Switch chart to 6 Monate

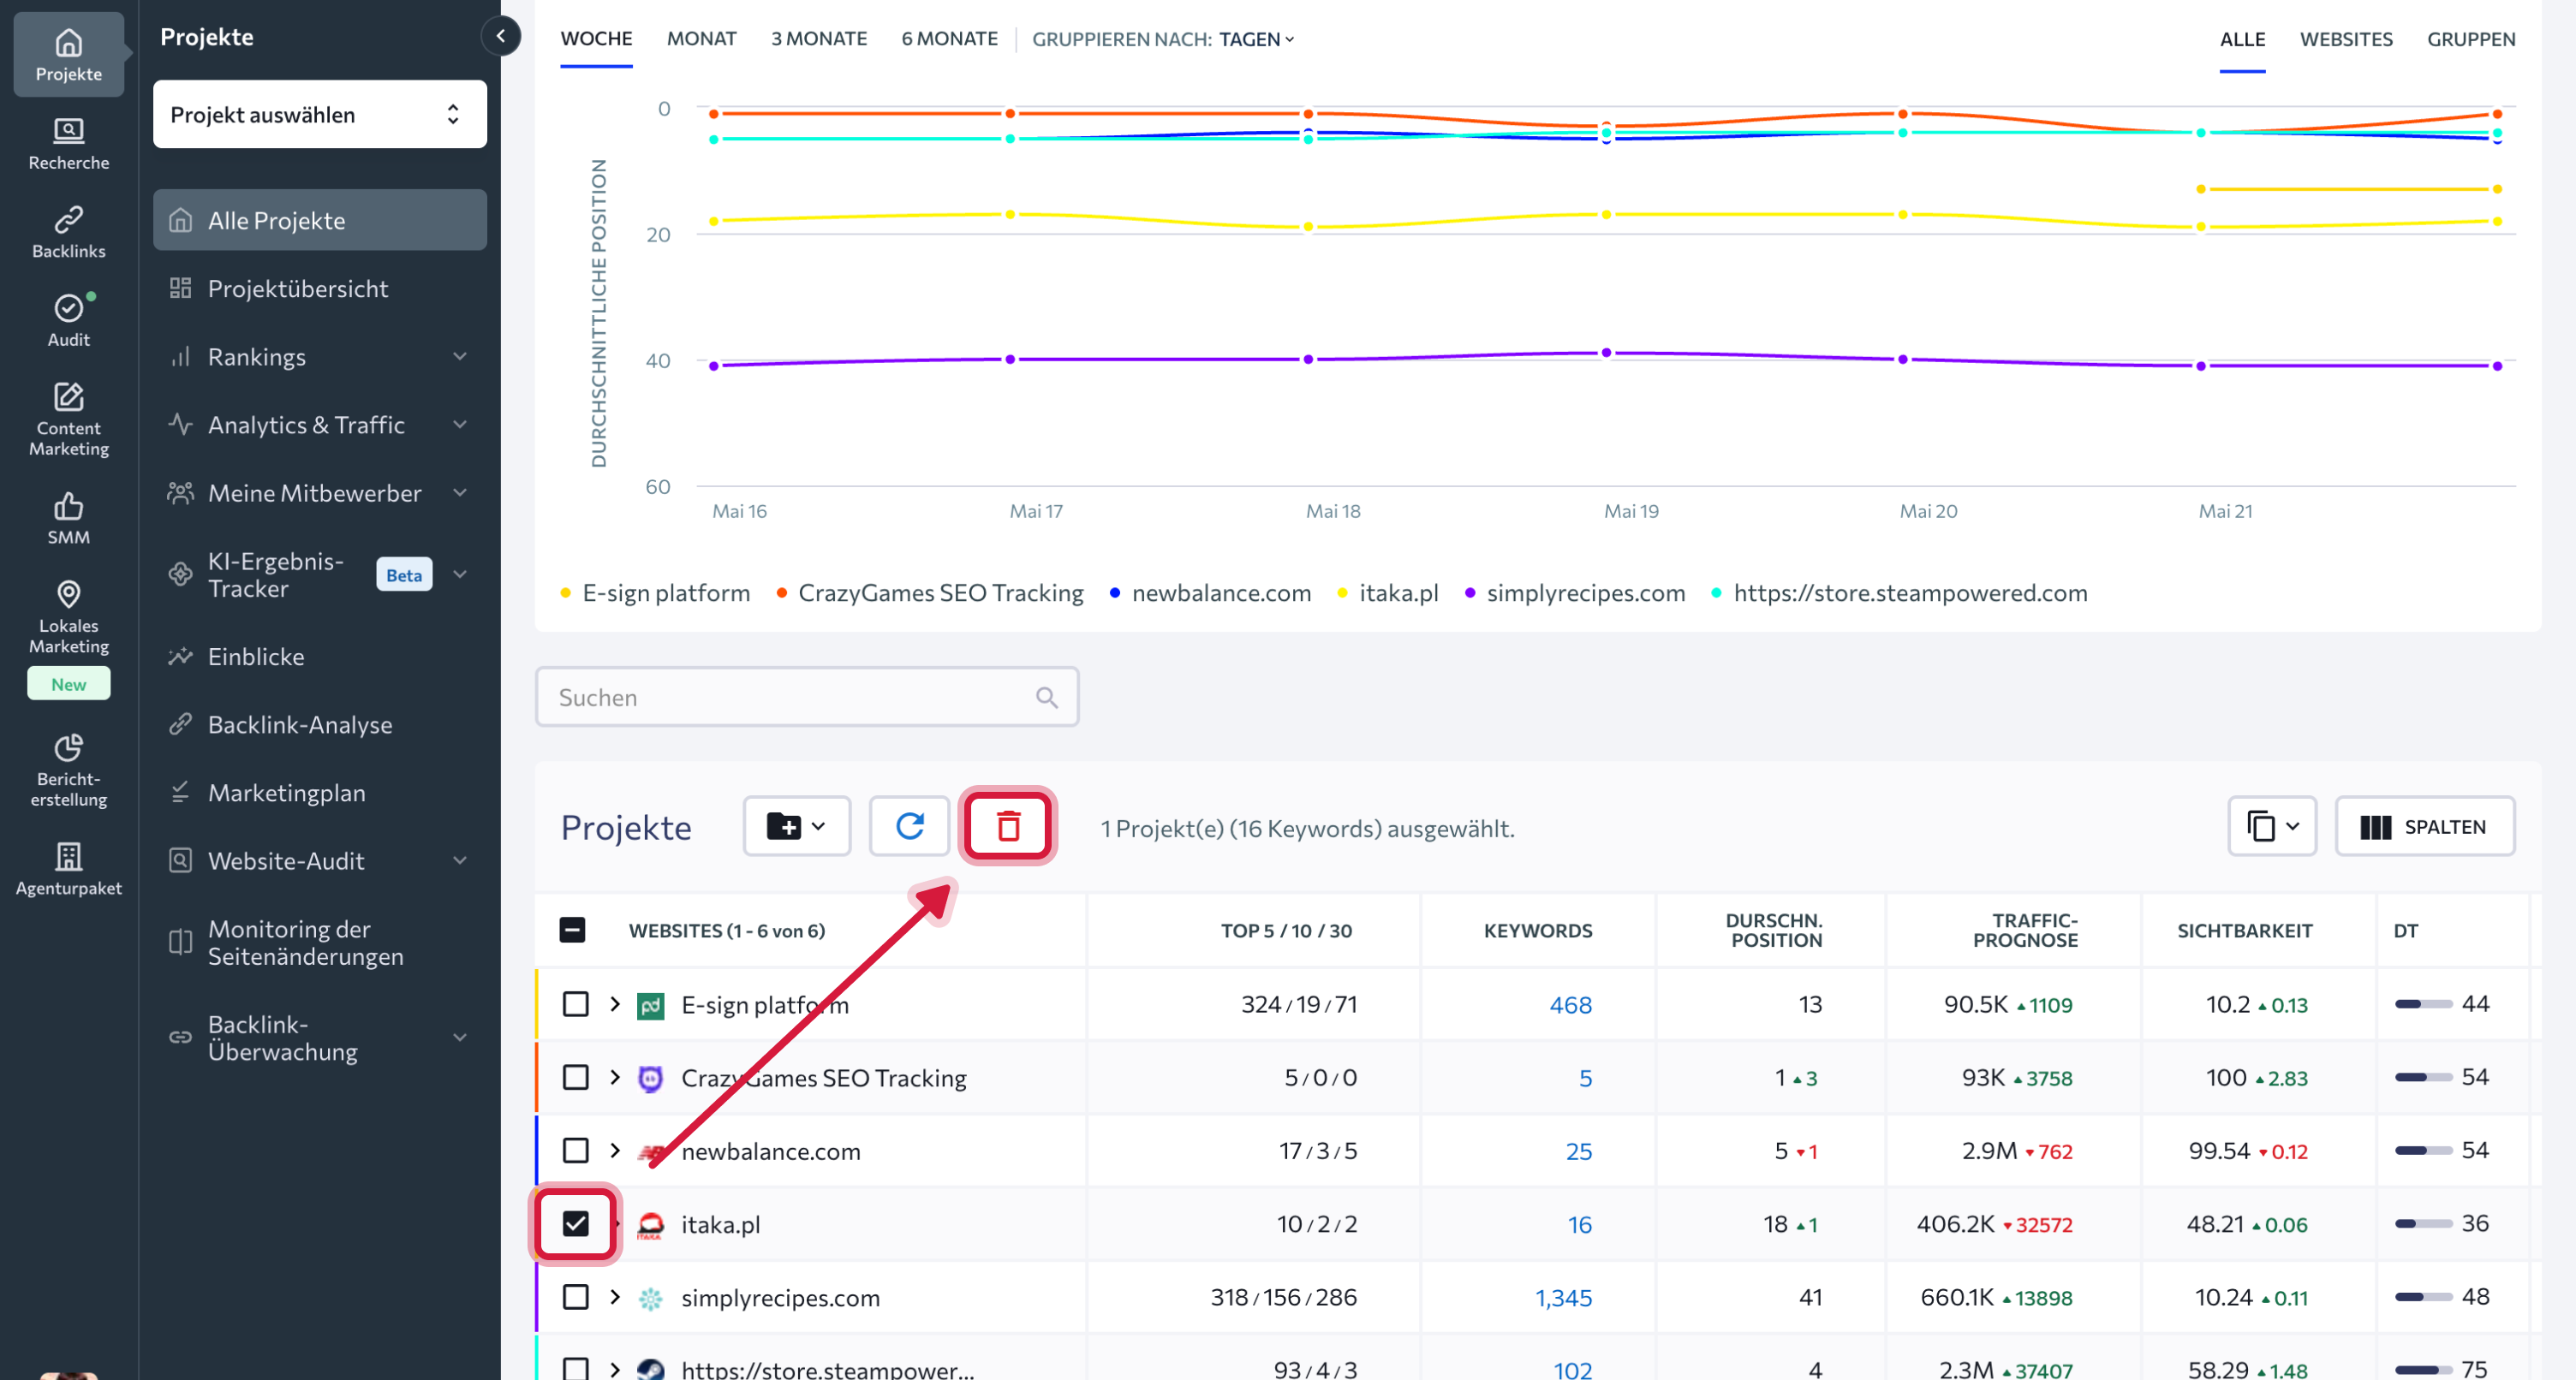(949, 39)
